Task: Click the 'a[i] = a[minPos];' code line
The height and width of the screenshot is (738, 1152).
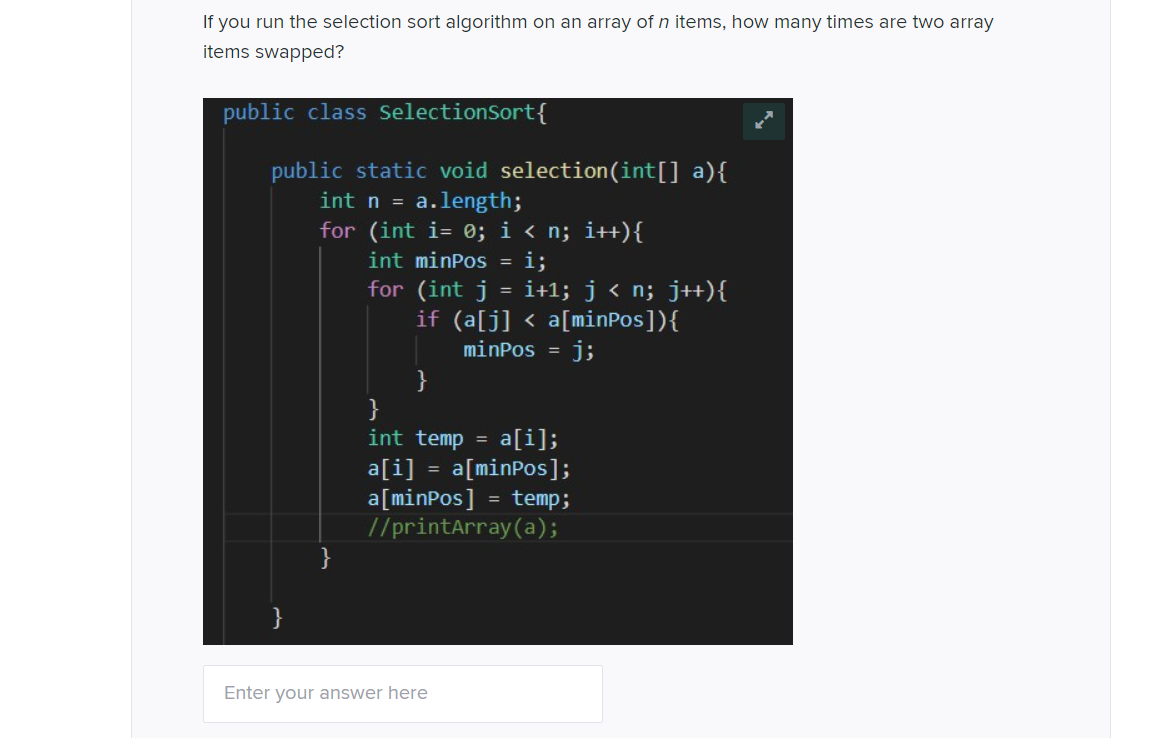Action: point(469,468)
